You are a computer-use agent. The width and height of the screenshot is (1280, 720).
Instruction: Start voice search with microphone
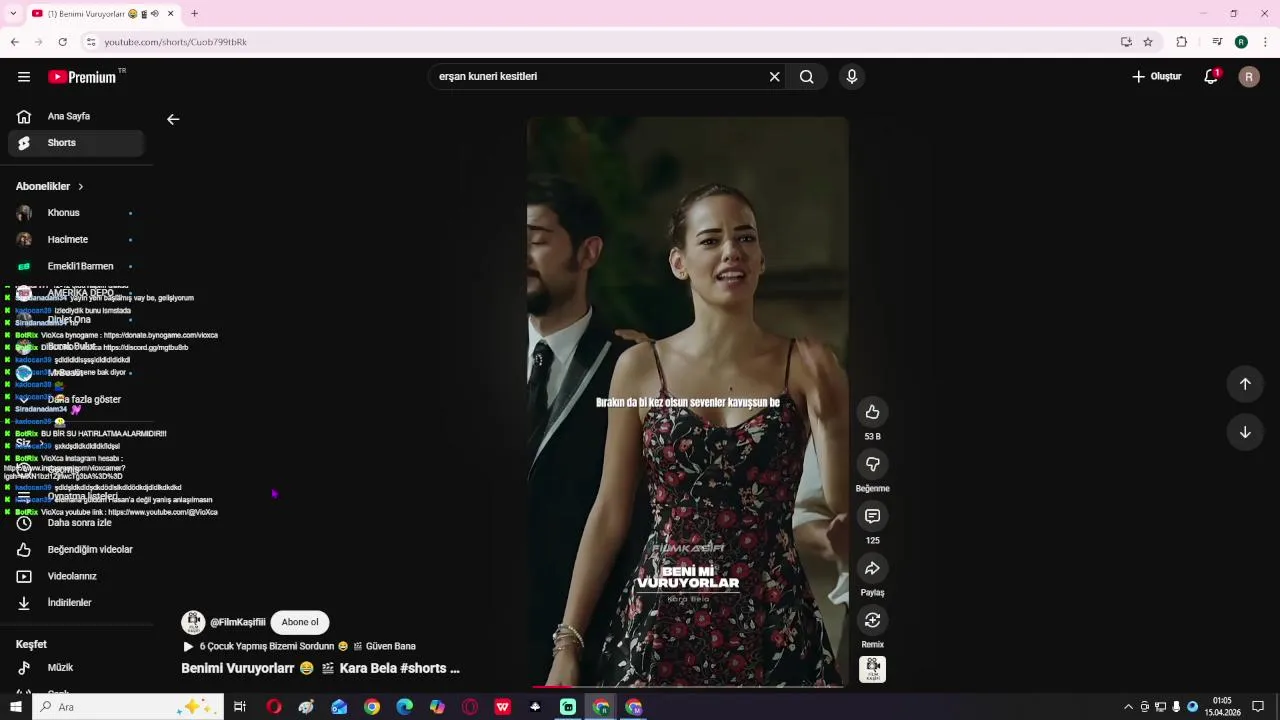[x=851, y=77]
